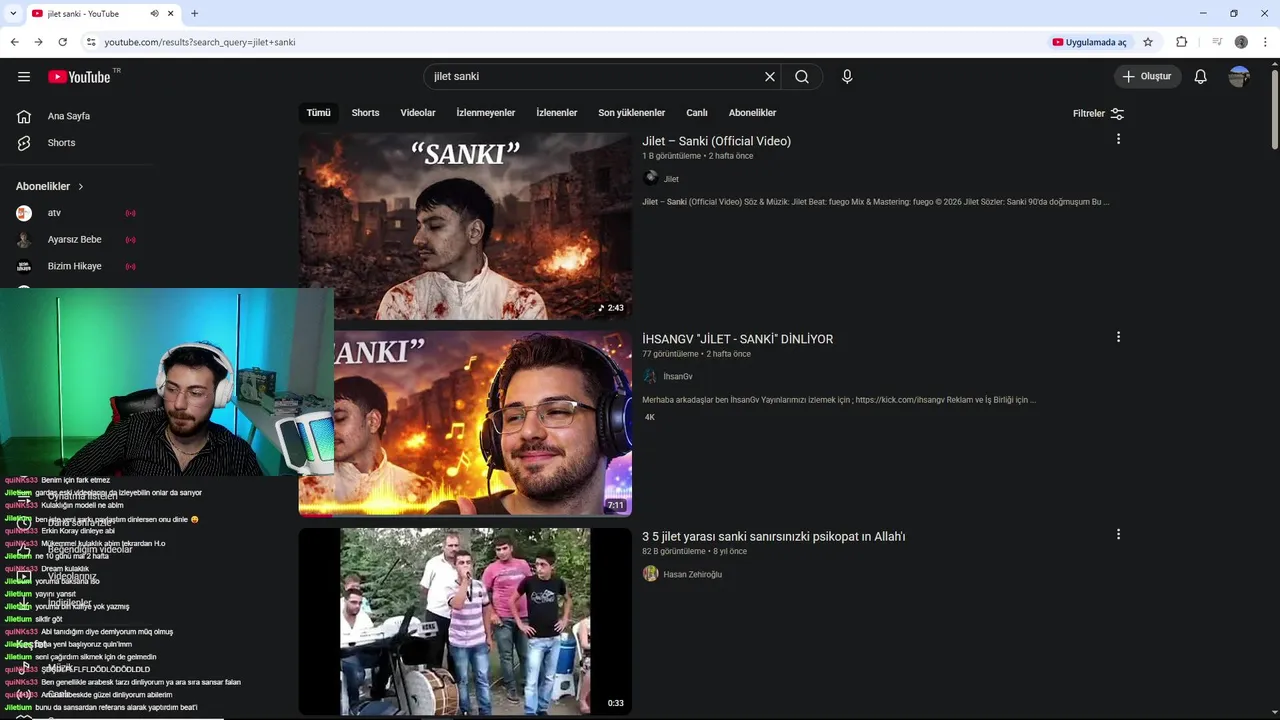
Task: Open a new browser tab
Action: [x=194, y=14]
